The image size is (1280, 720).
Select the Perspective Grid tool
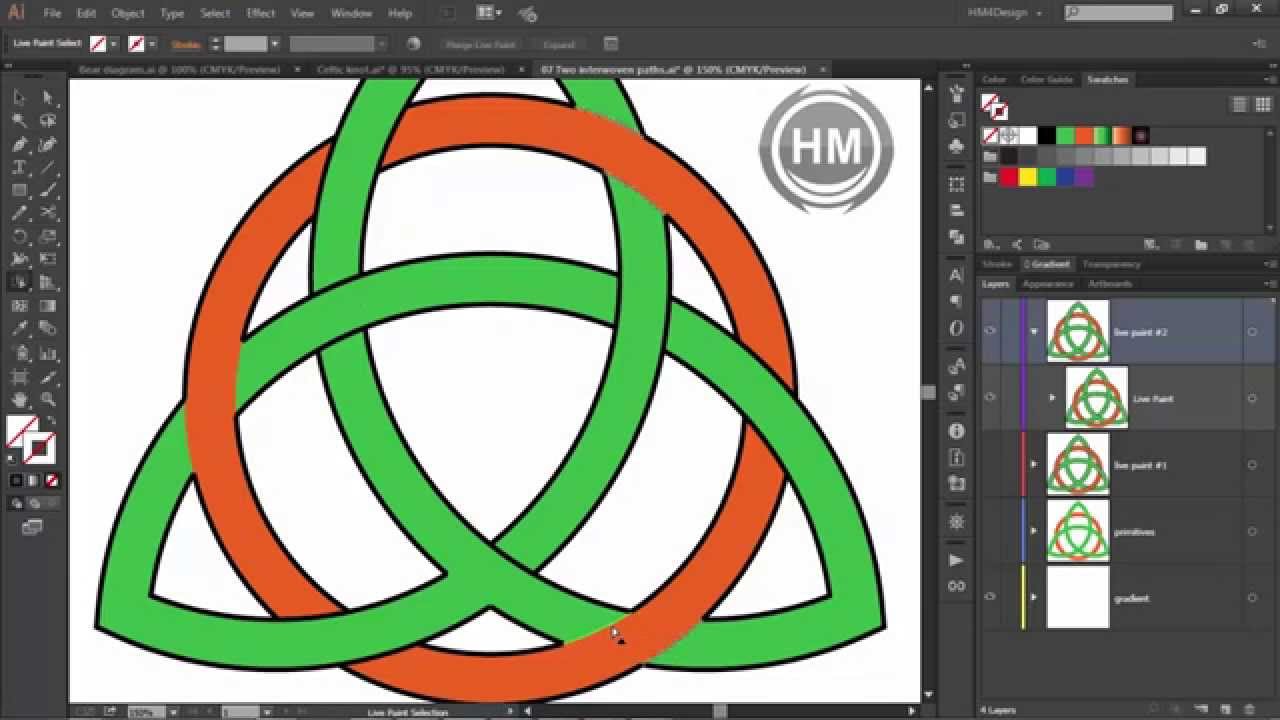pyautogui.click(x=47, y=283)
